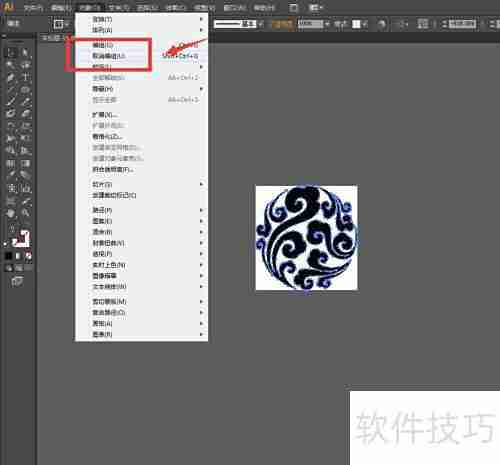Switch to Gradient fill mode
This screenshot has height=465, width=500.
18,256
